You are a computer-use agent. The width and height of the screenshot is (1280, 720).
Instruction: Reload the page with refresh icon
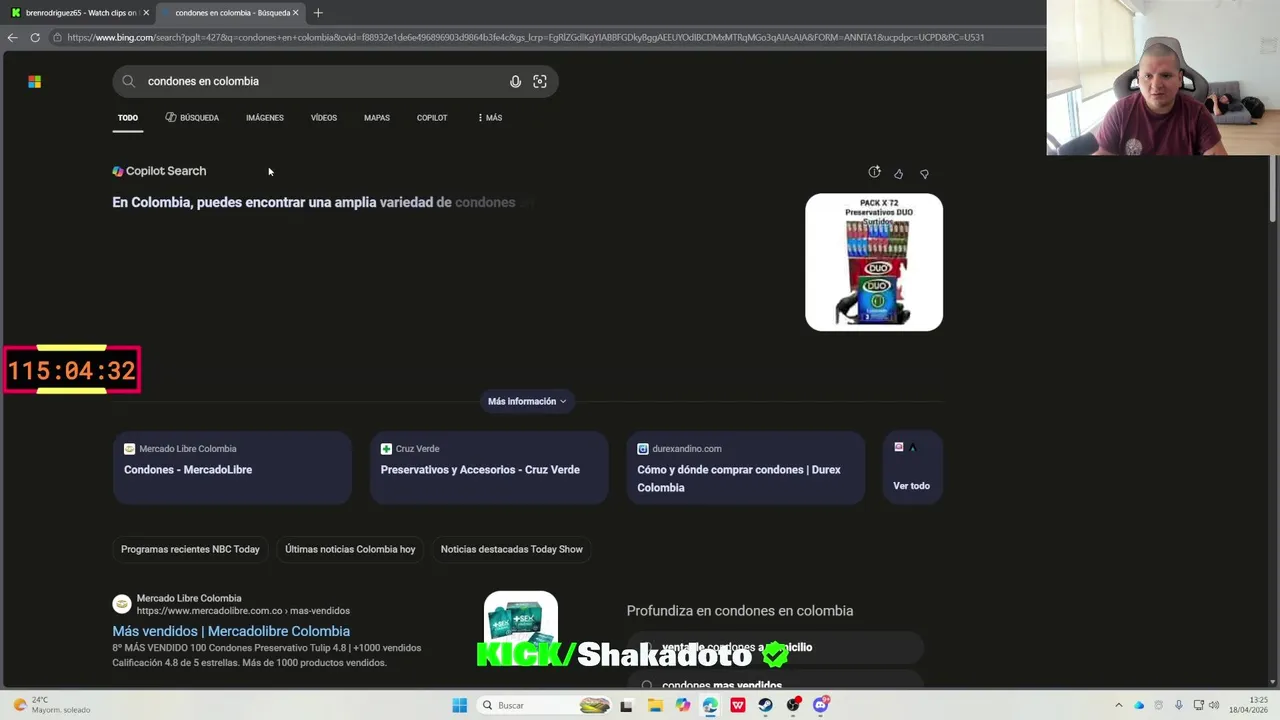pyautogui.click(x=35, y=37)
